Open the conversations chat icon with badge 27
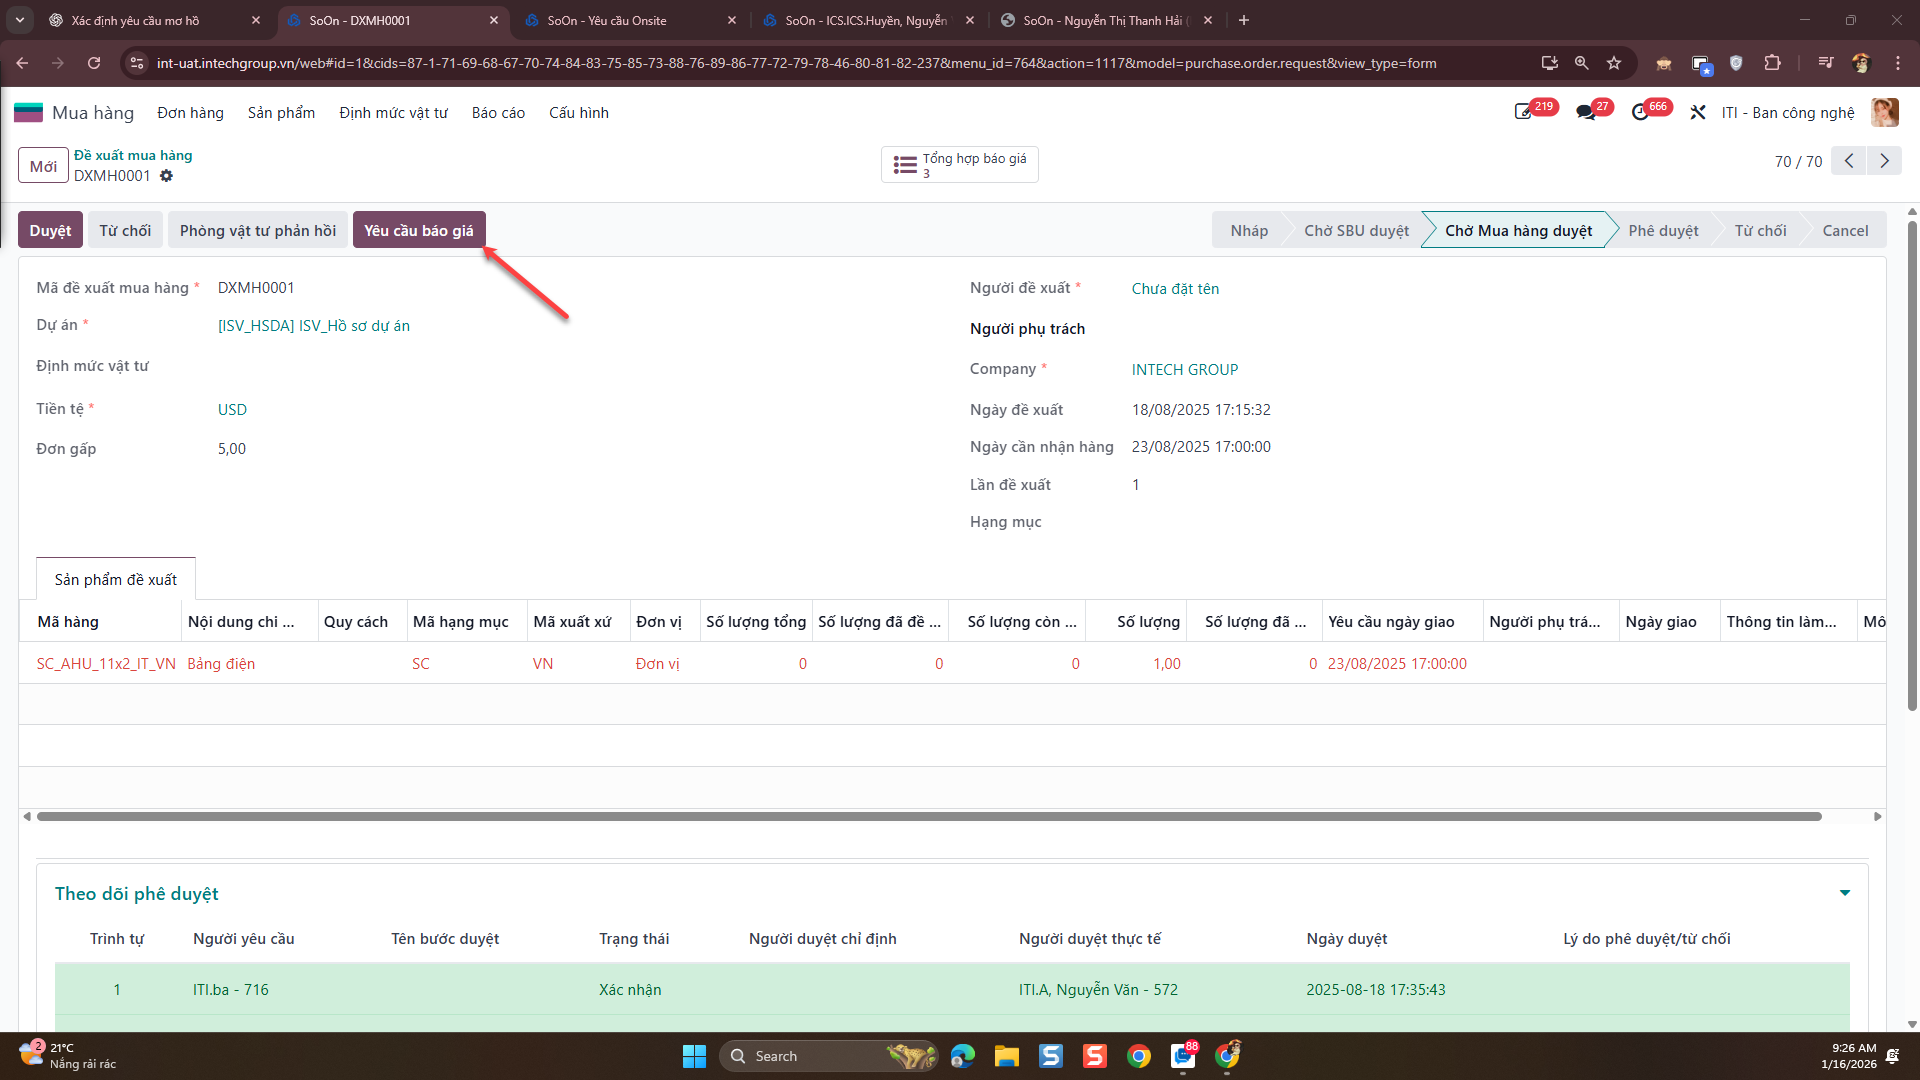The image size is (1920, 1080). [x=1586, y=112]
